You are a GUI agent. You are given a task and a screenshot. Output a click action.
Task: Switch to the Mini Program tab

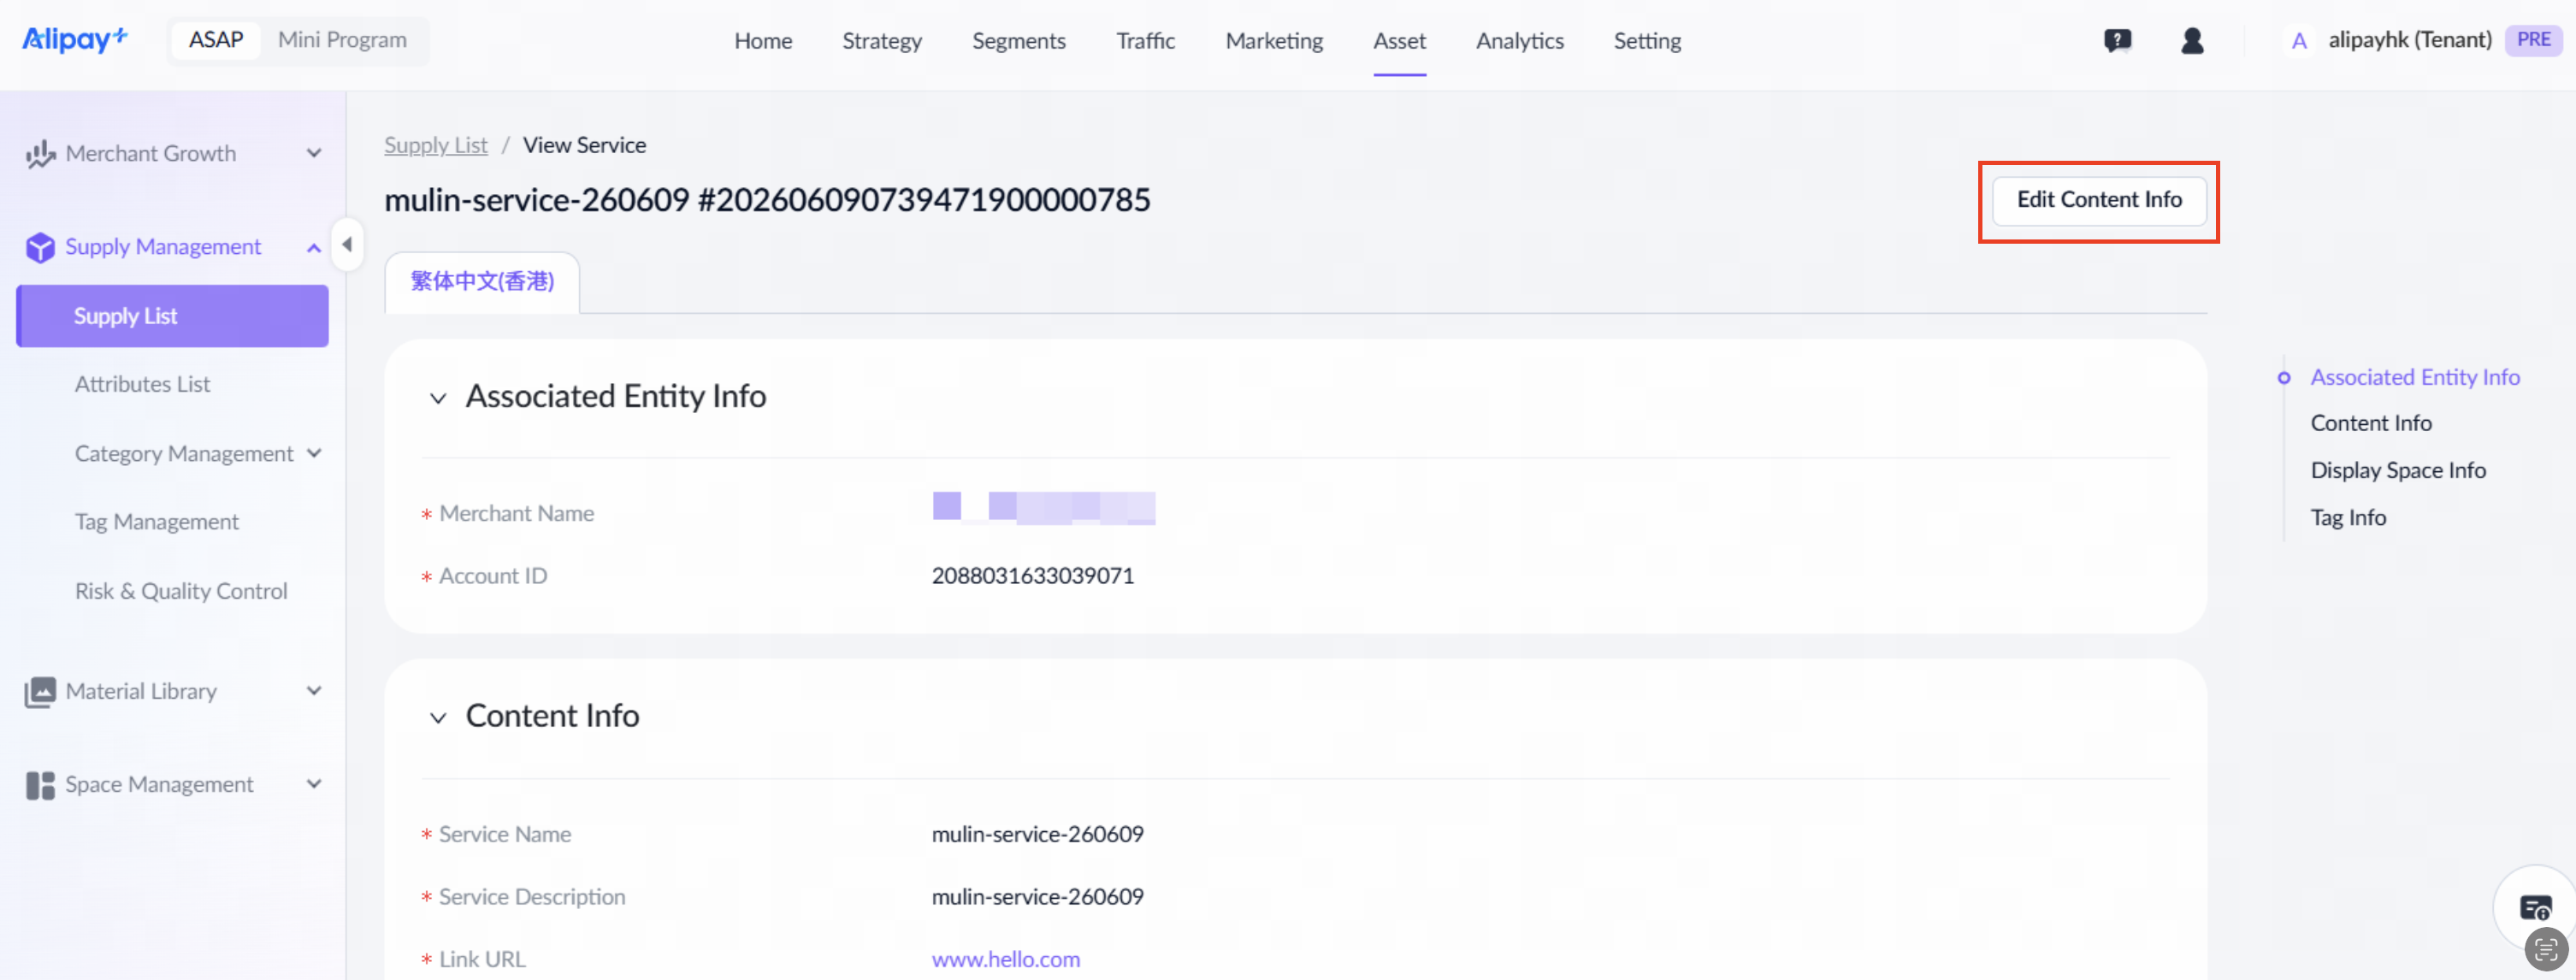342,40
